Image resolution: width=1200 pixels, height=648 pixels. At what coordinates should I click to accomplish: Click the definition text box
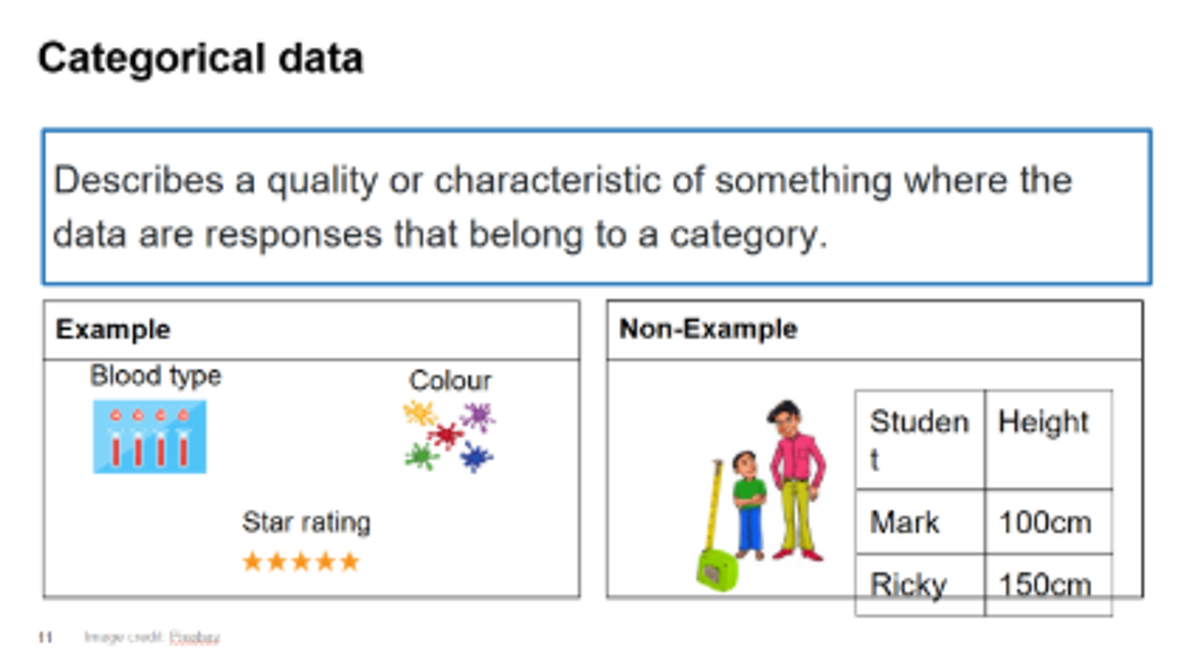tap(597, 207)
